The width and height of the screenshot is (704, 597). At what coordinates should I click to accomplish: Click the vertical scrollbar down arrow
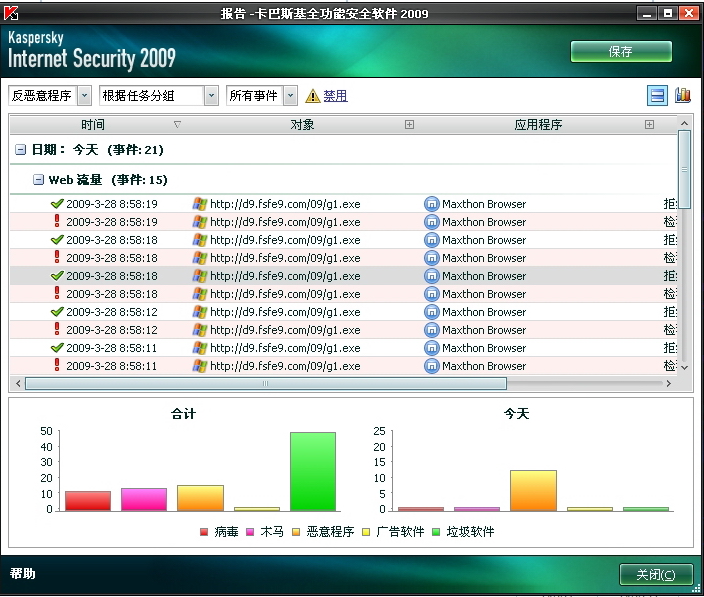(684, 367)
